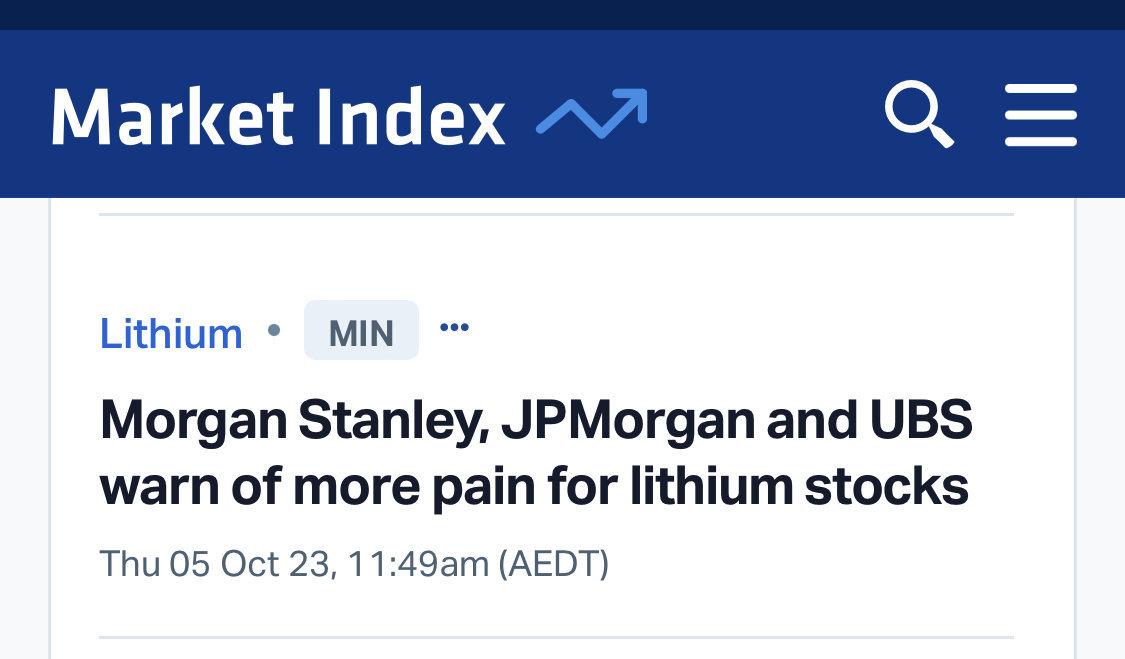Image resolution: width=1125 pixels, height=659 pixels.
Task: Click the '(AEDT)' timezone text
Action: pyautogui.click(x=553, y=564)
